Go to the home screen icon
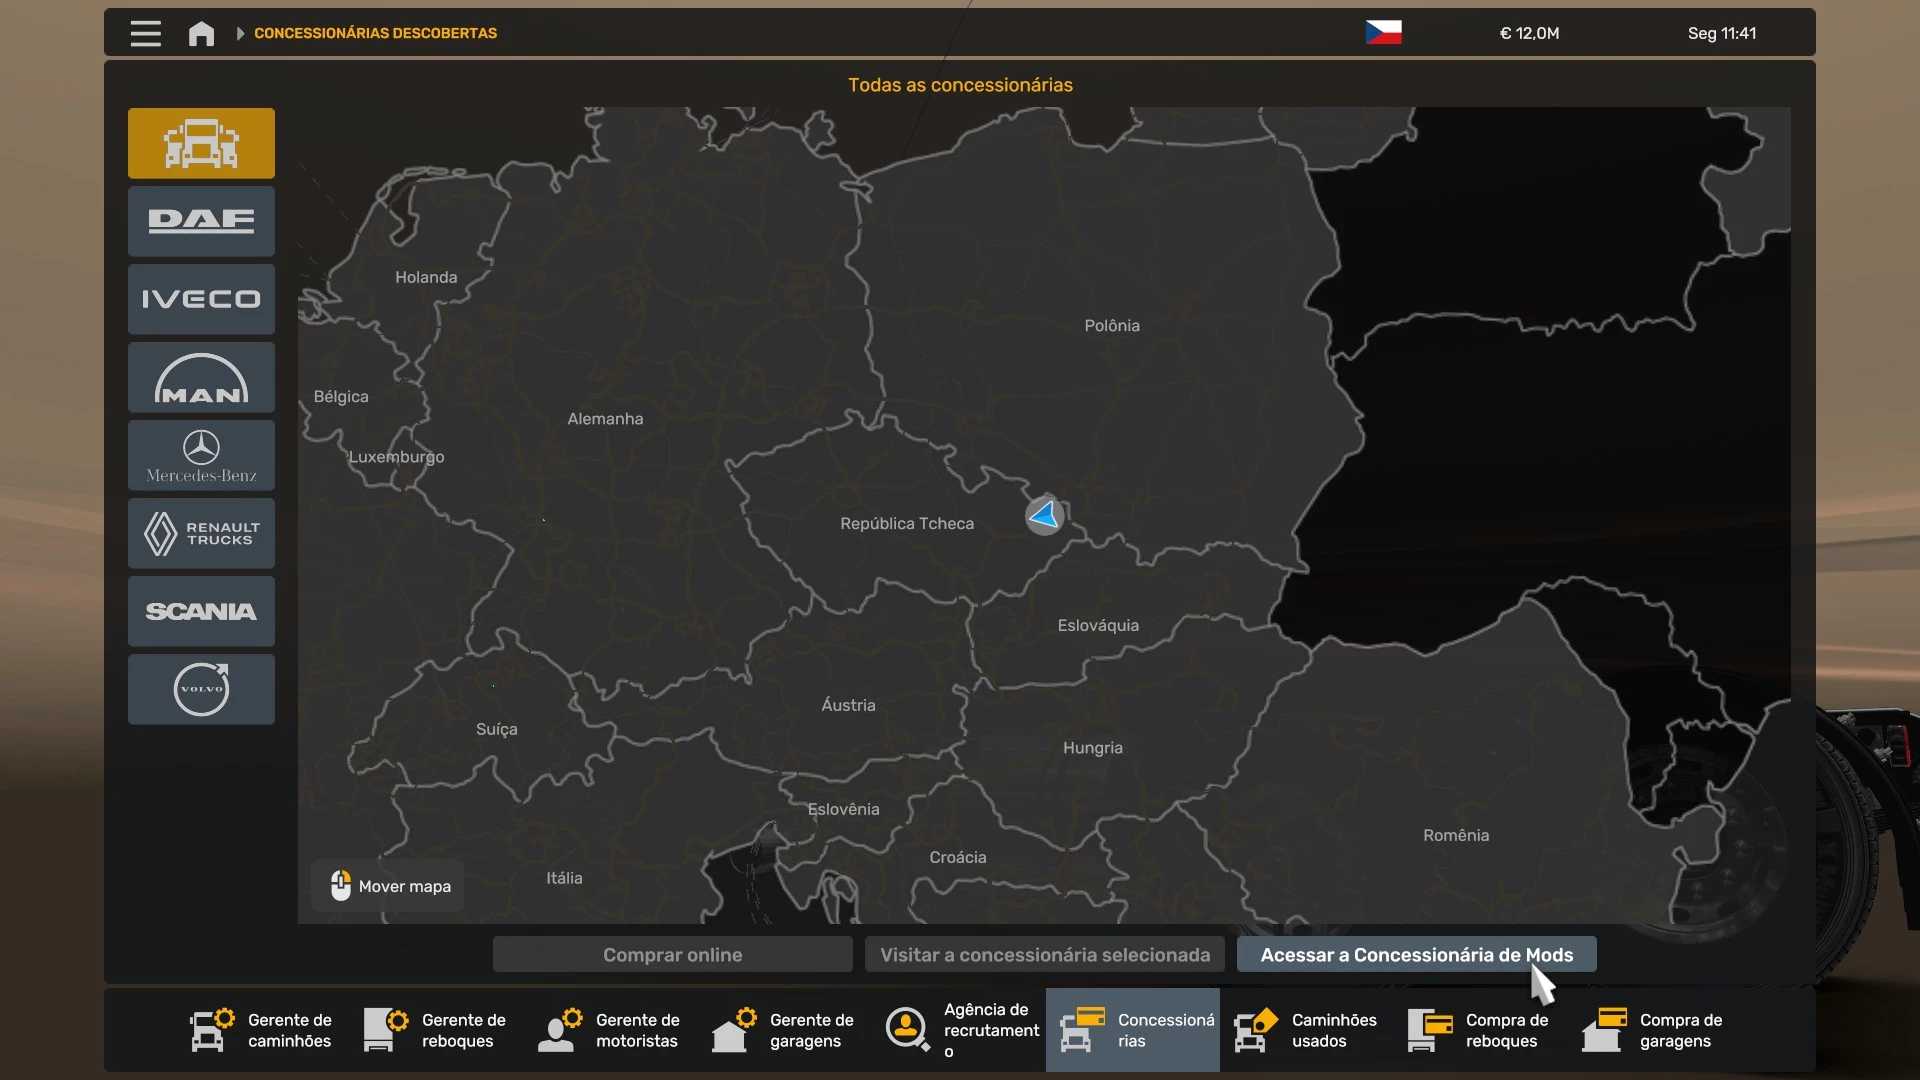This screenshot has width=1920, height=1080. [201, 33]
